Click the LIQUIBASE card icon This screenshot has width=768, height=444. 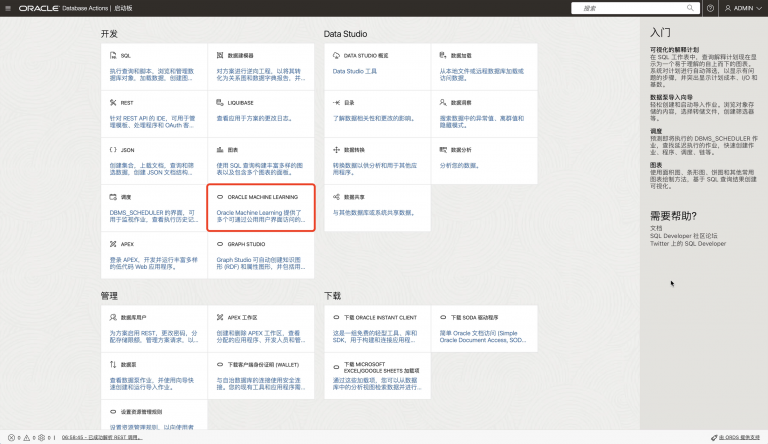(220, 102)
